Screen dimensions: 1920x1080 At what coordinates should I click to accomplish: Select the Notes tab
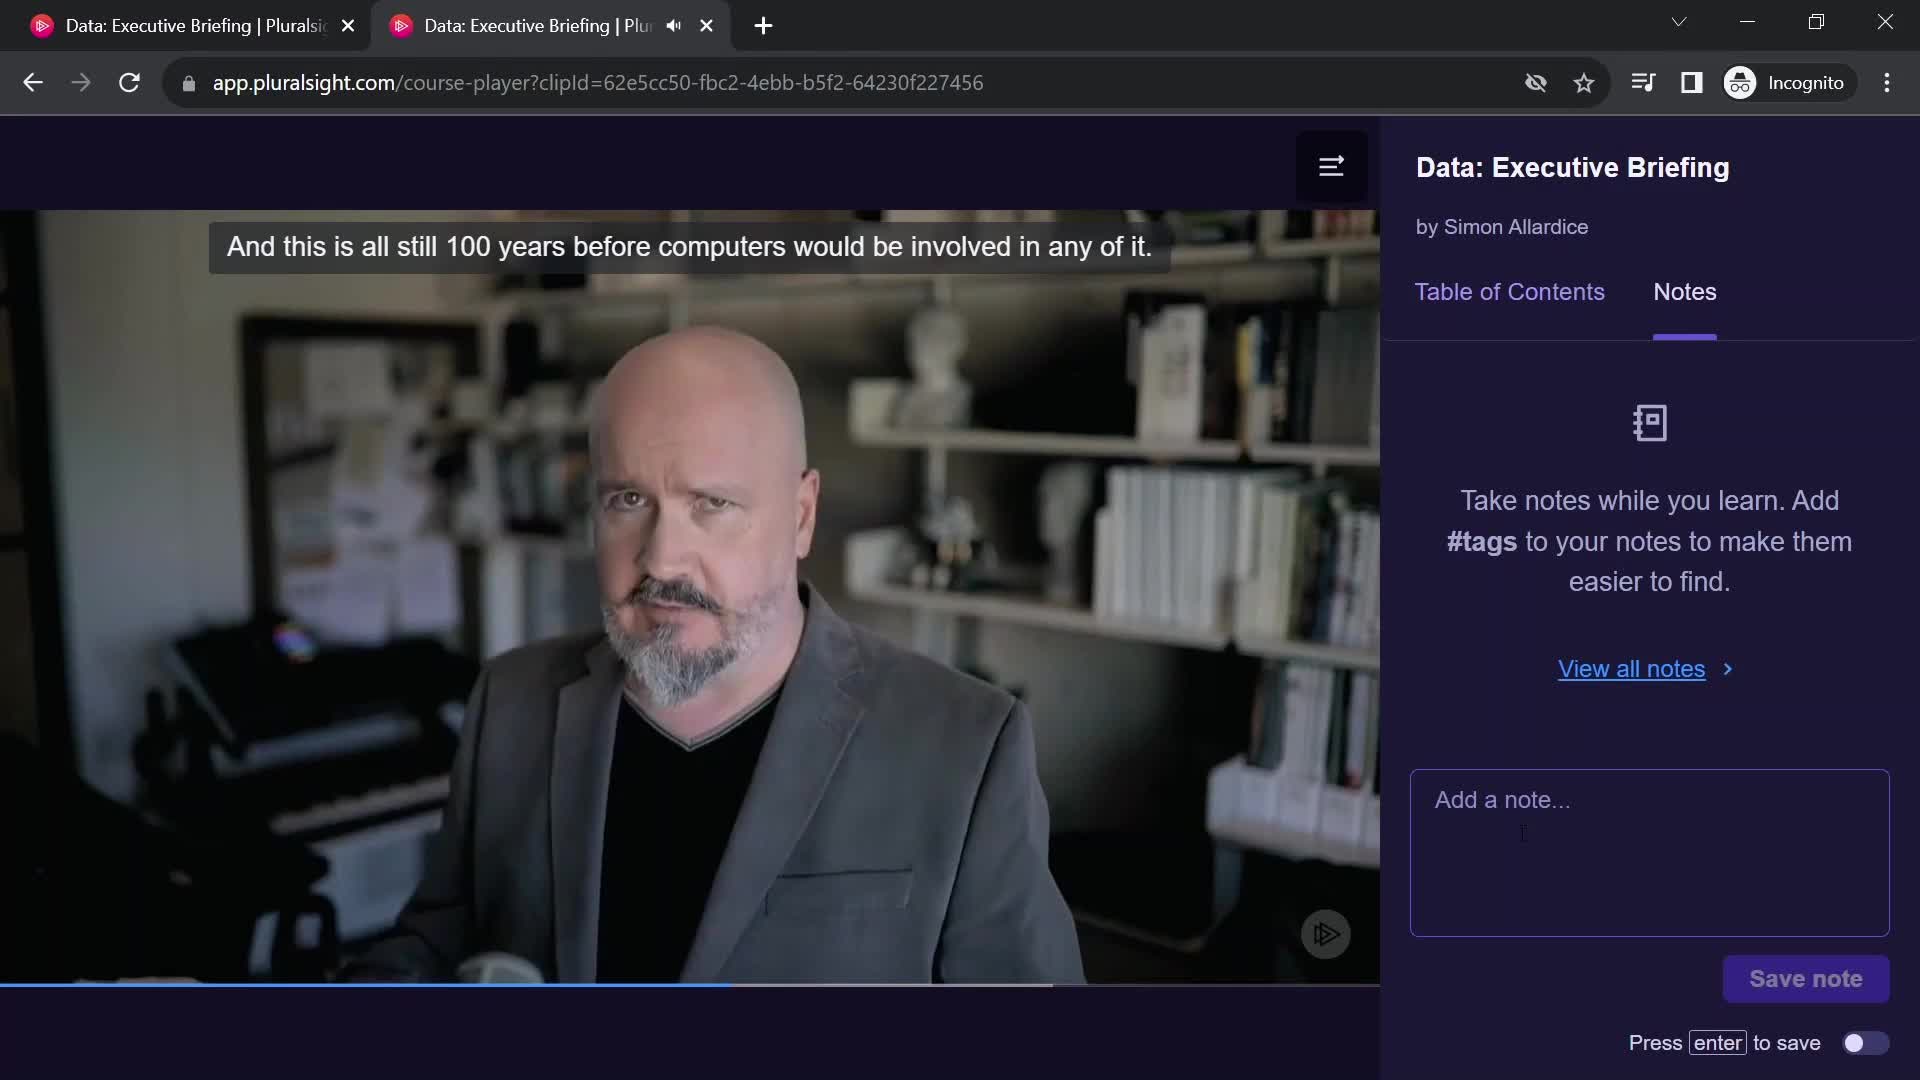pyautogui.click(x=1685, y=292)
